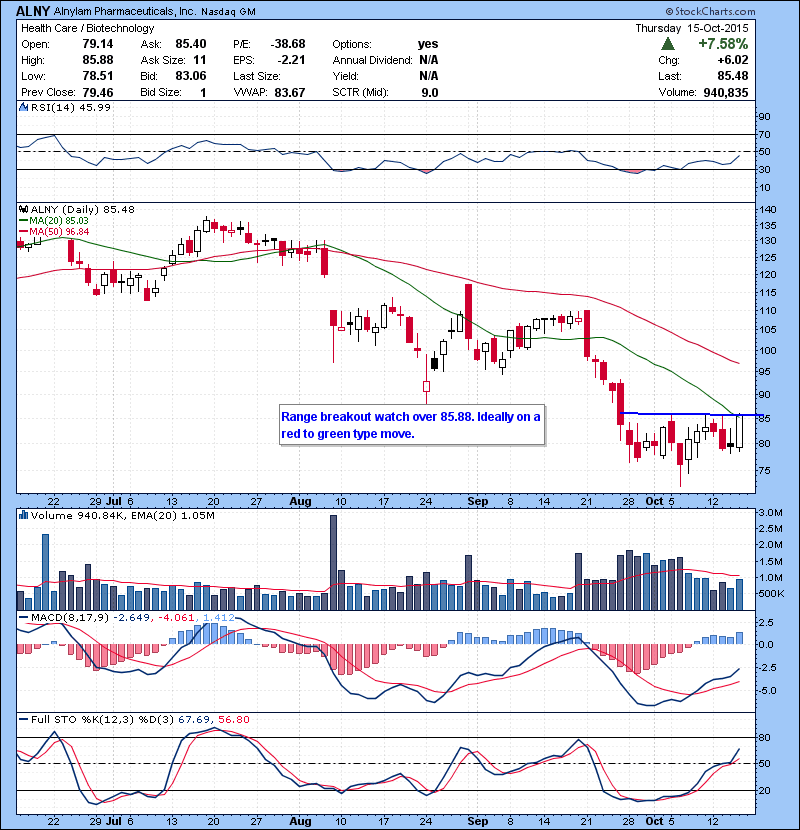Click the VWAP value 83.67
This screenshot has height=830, width=800.
click(x=290, y=92)
